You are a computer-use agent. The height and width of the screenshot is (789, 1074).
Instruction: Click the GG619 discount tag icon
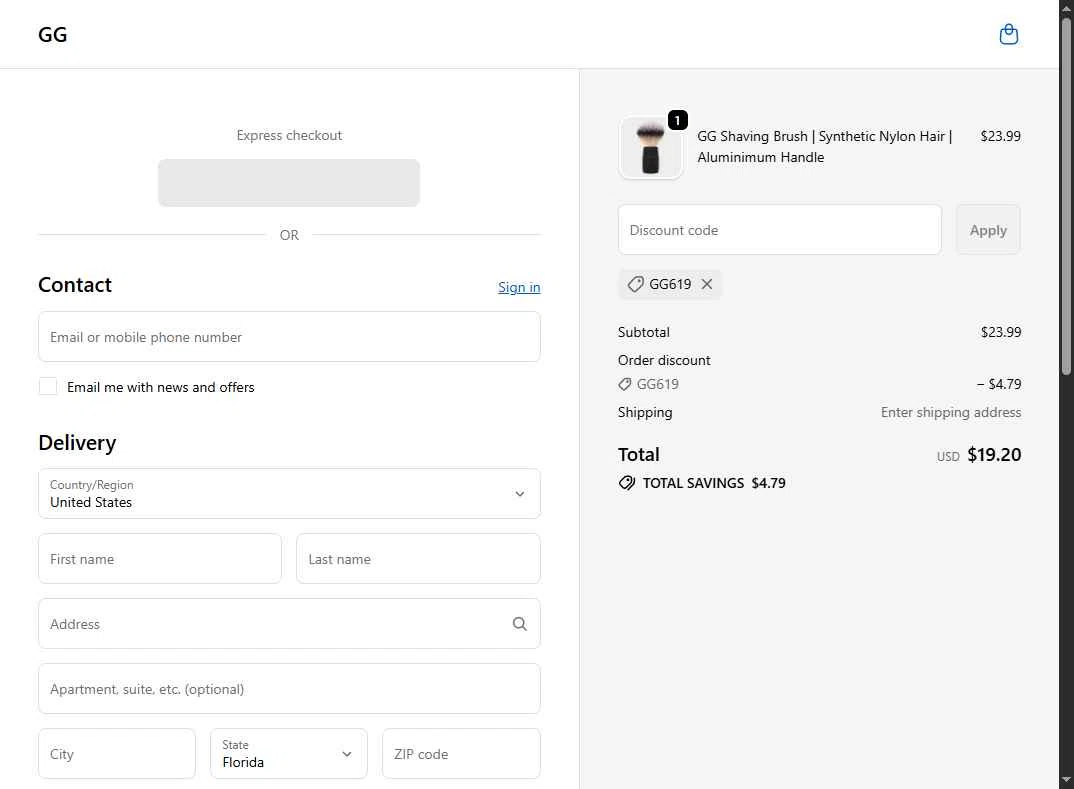635,284
